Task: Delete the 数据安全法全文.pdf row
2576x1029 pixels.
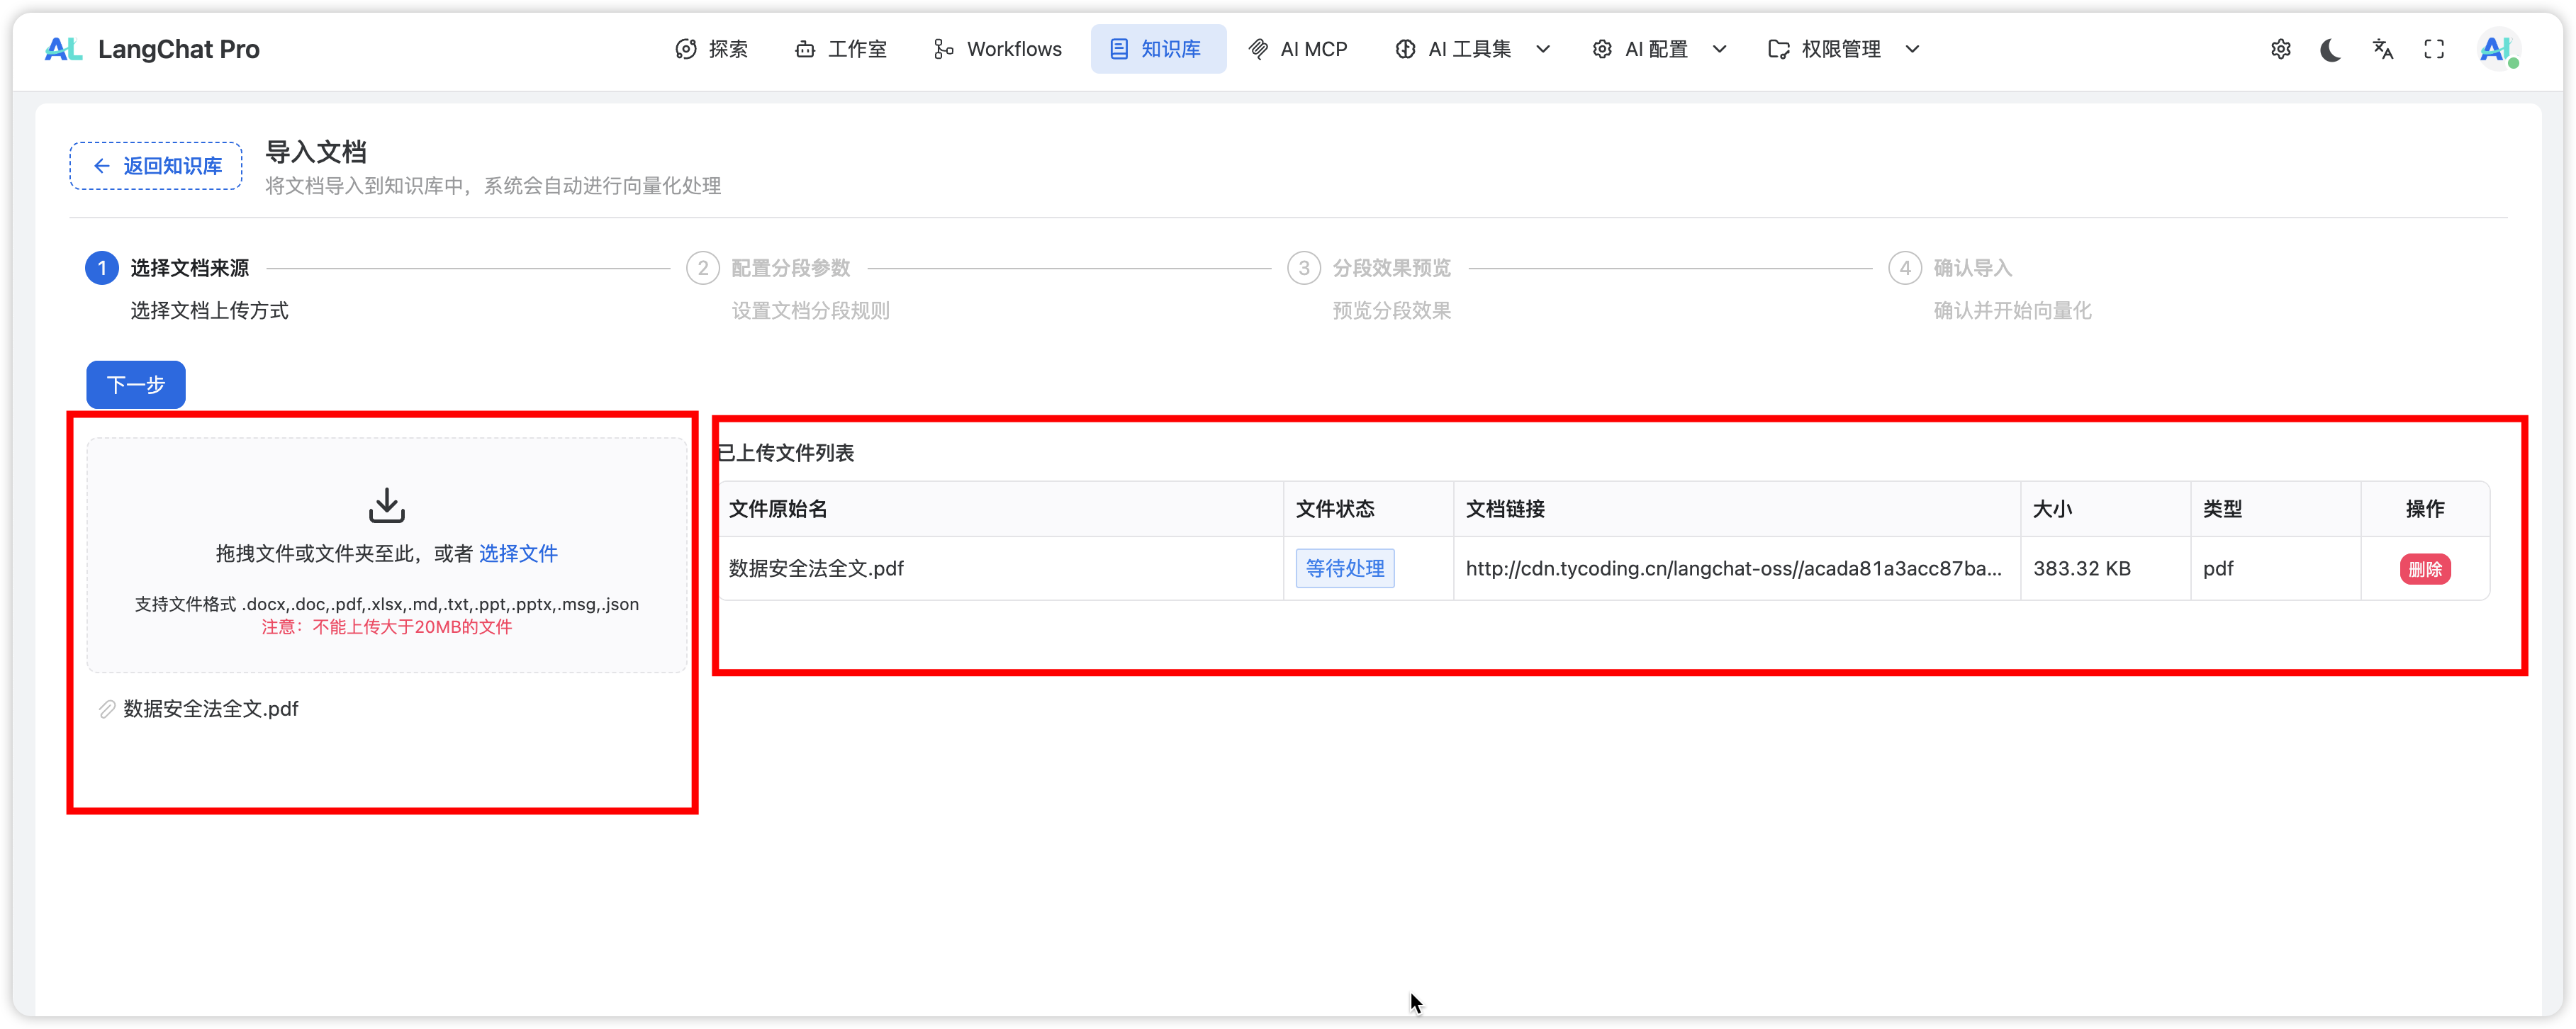Action: point(2424,569)
